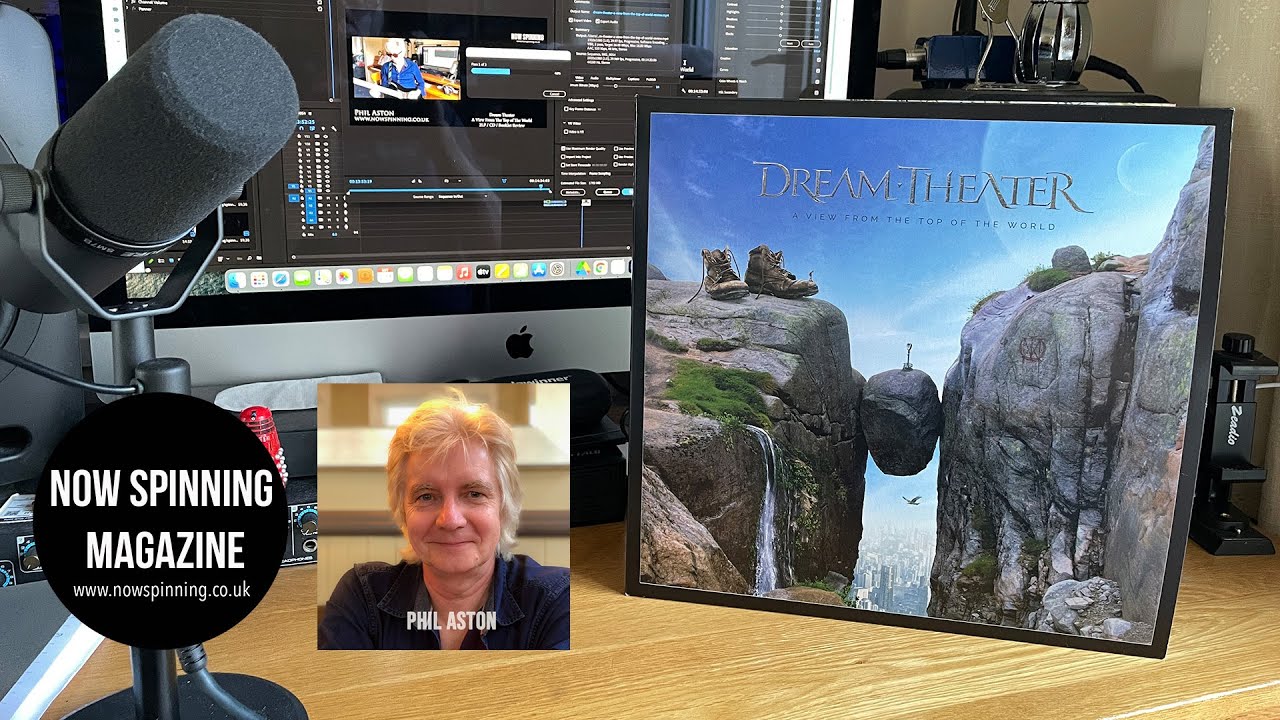Open the Source Range dropdown
The image size is (1280, 720).
coord(463,196)
